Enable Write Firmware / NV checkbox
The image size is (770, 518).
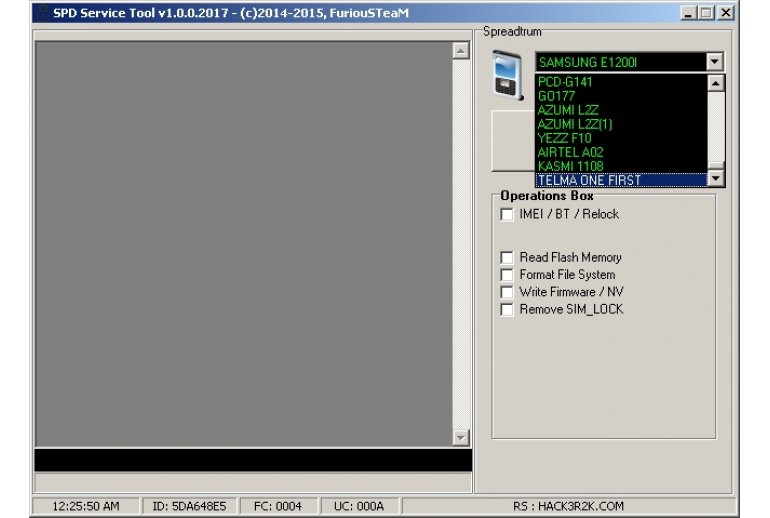pyautogui.click(x=507, y=292)
